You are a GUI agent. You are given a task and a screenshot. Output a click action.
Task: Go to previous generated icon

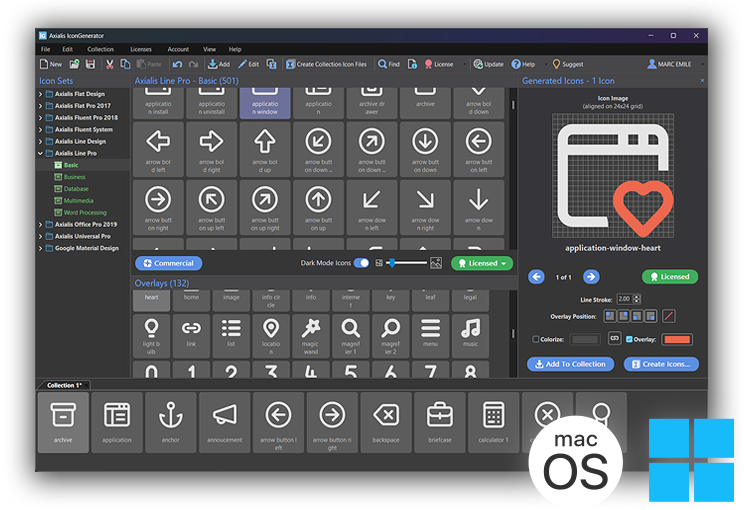coord(536,277)
